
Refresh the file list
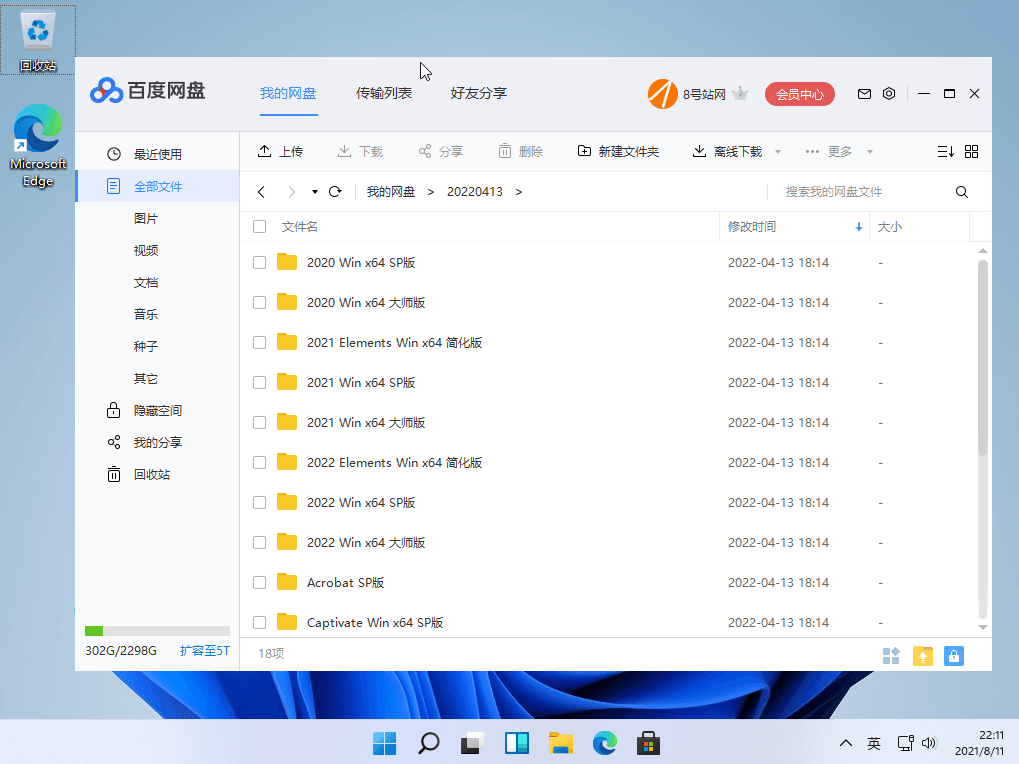click(335, 192)
